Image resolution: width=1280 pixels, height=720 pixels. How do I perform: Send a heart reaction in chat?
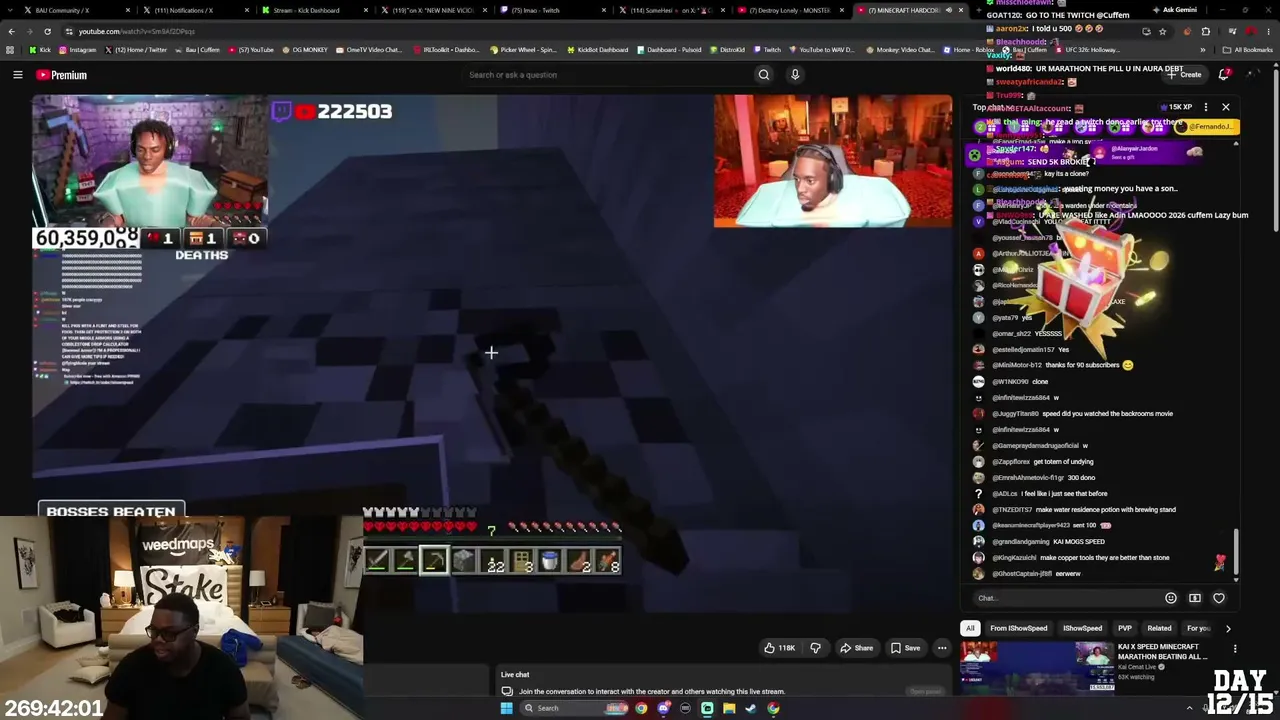coord(1219,598)
